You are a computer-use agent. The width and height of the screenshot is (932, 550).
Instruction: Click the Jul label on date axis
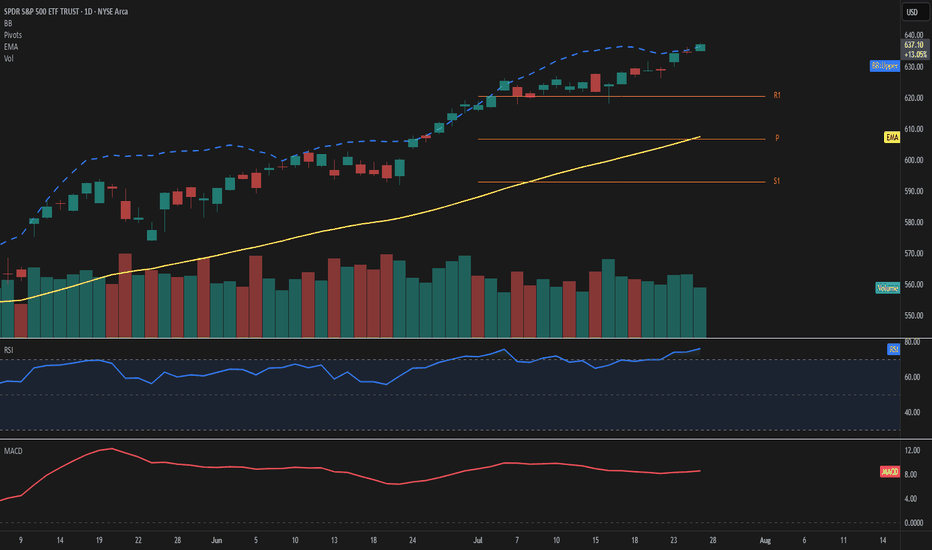point(478,540)
